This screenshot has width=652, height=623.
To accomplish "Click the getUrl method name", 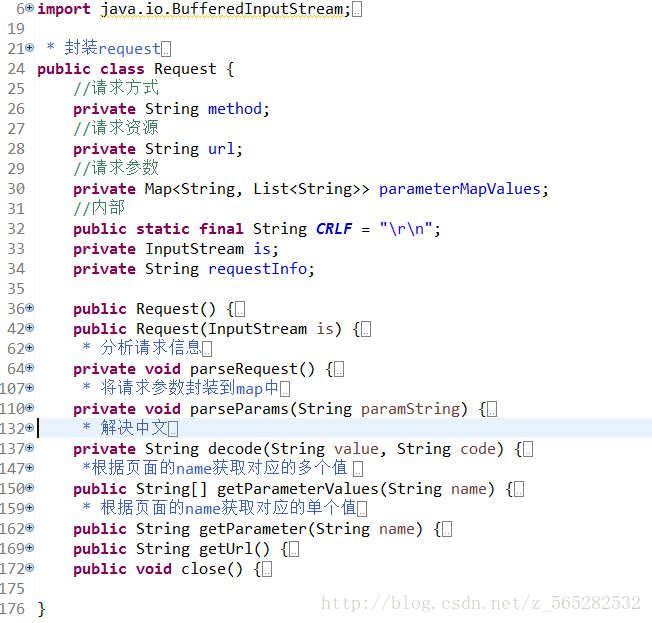I will pyautogui.click(x=226, y=549).
